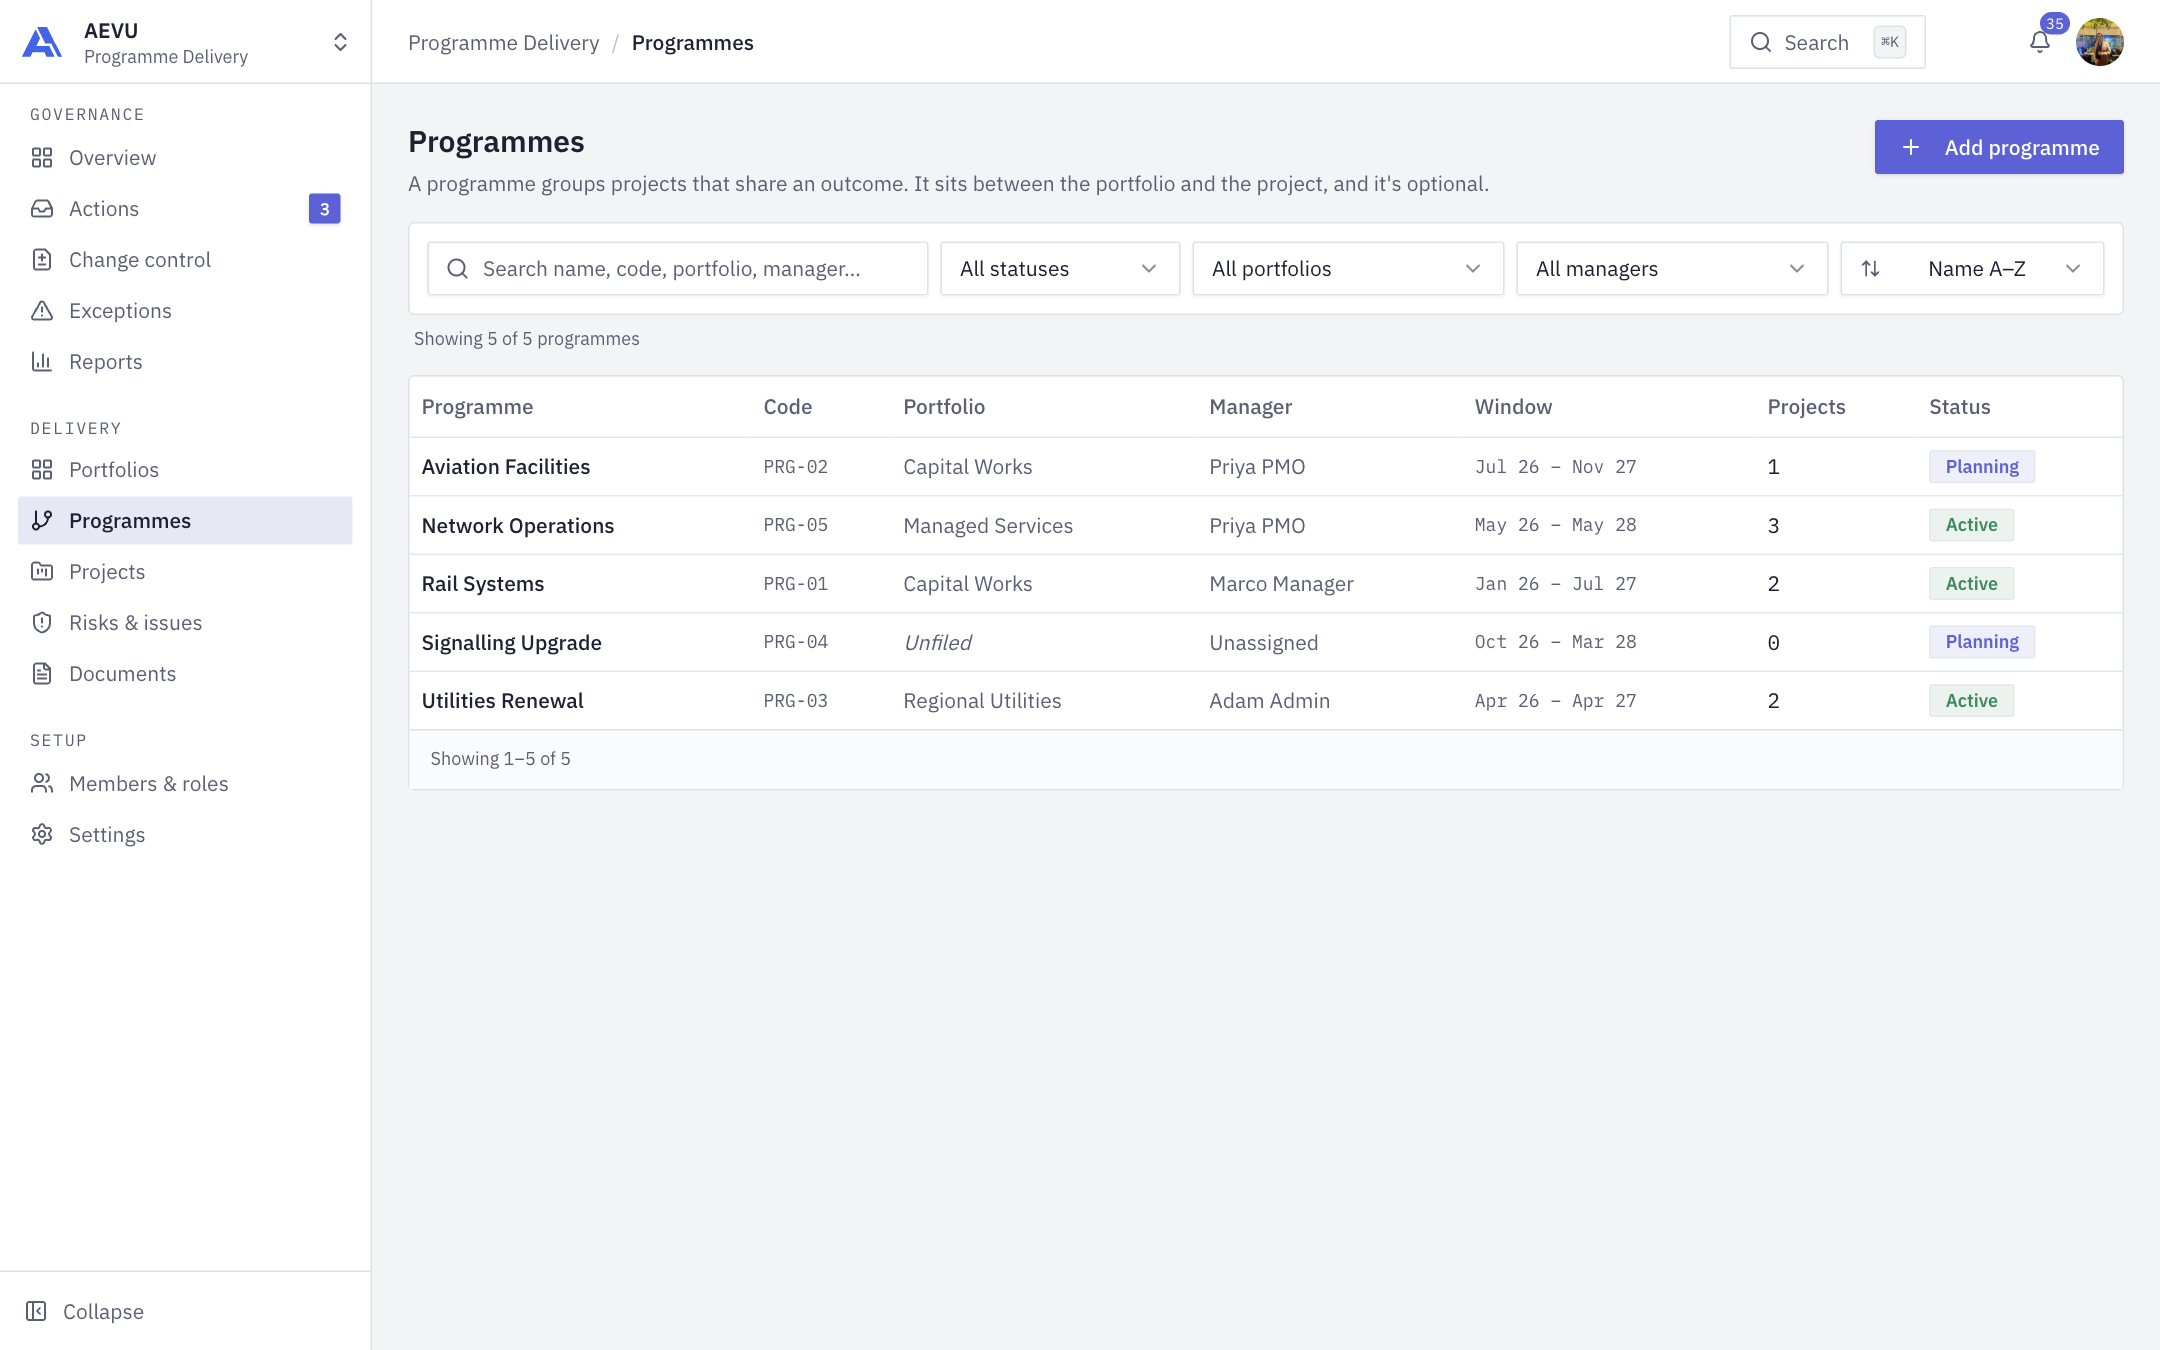Open the All managers dropdown
Screen dimensions: 2160x1350
click(1672, 269)
